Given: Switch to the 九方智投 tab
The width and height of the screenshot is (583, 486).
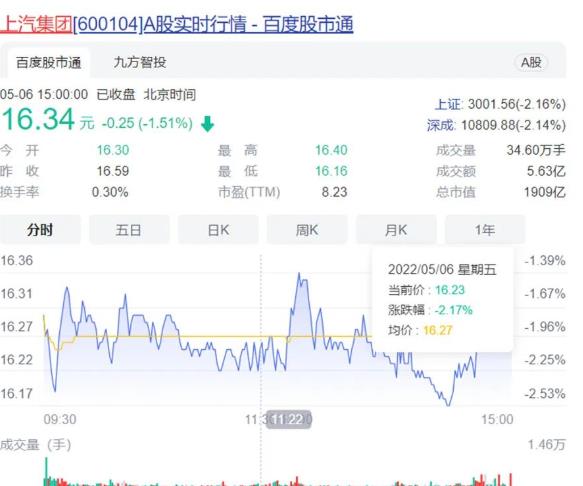Looking at the screenshot, I should 140,62.
